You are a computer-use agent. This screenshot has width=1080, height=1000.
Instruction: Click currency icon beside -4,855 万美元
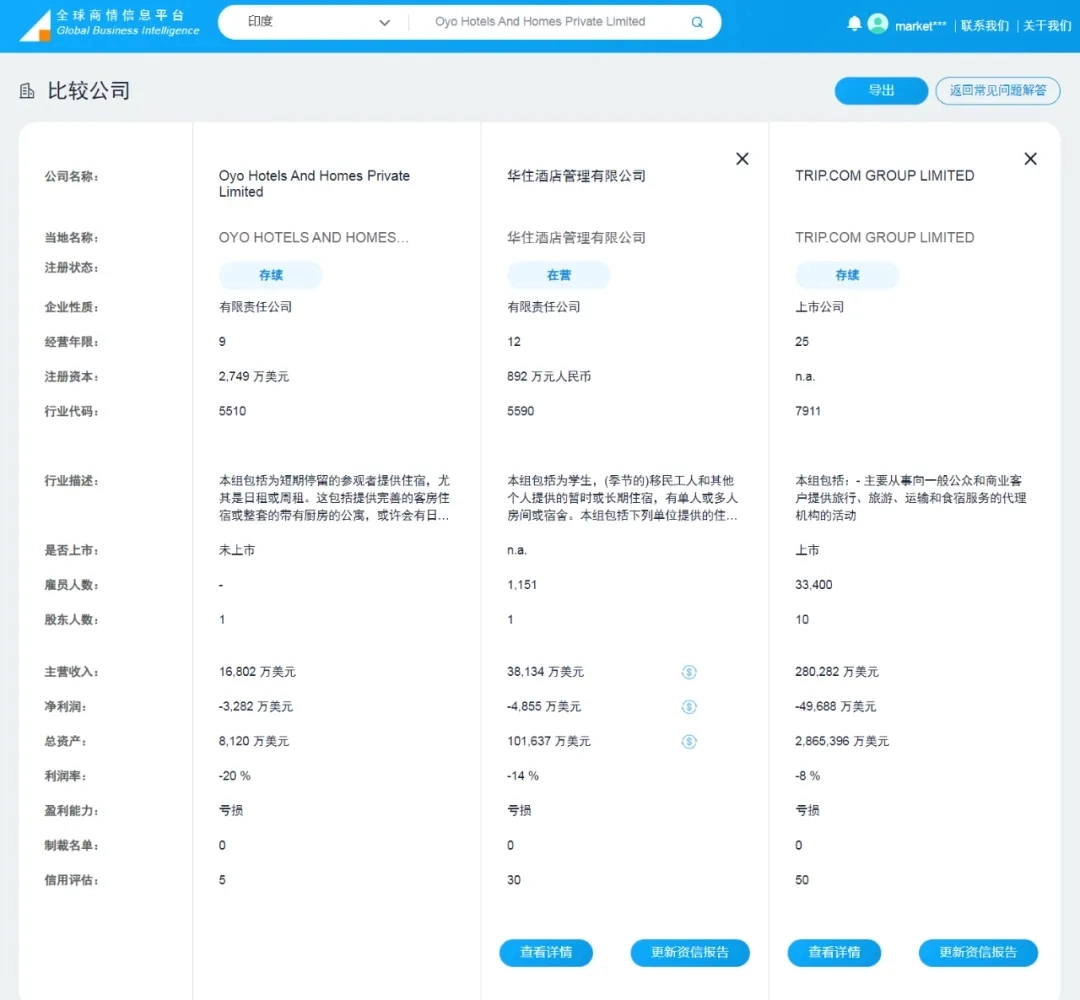click(689, 707)
